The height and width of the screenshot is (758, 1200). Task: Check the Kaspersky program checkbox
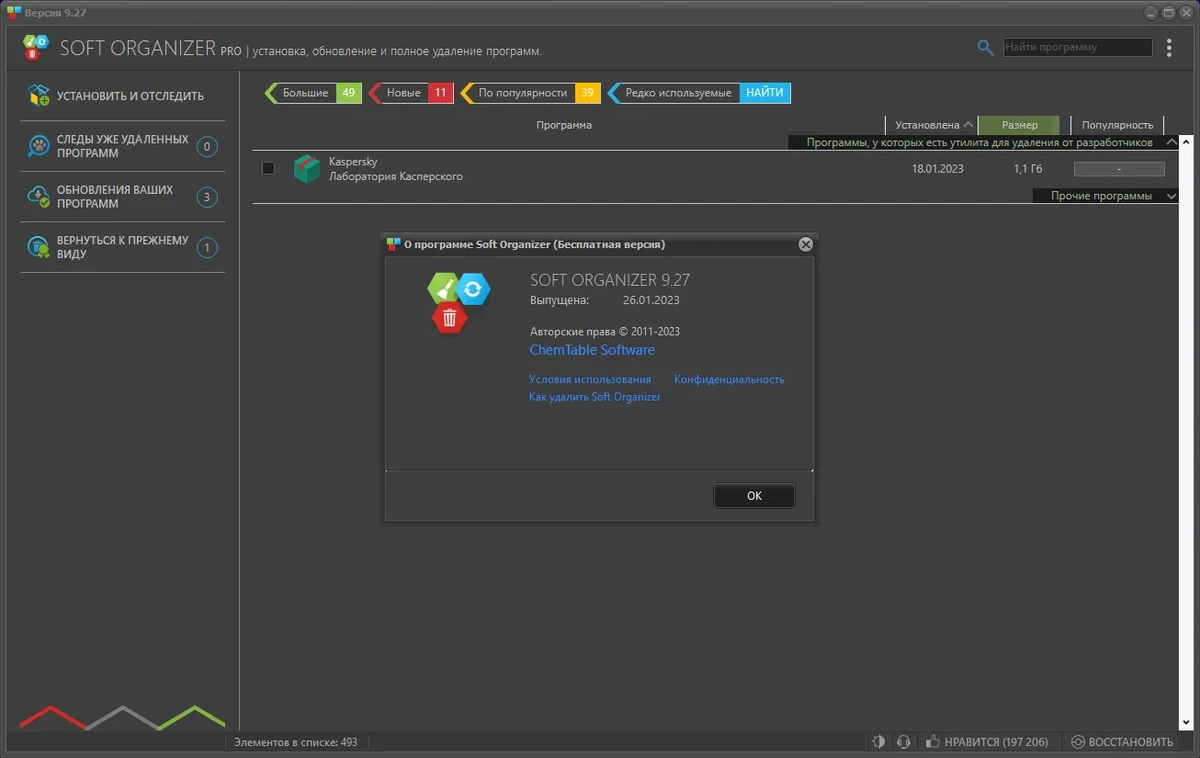(268, 168)
